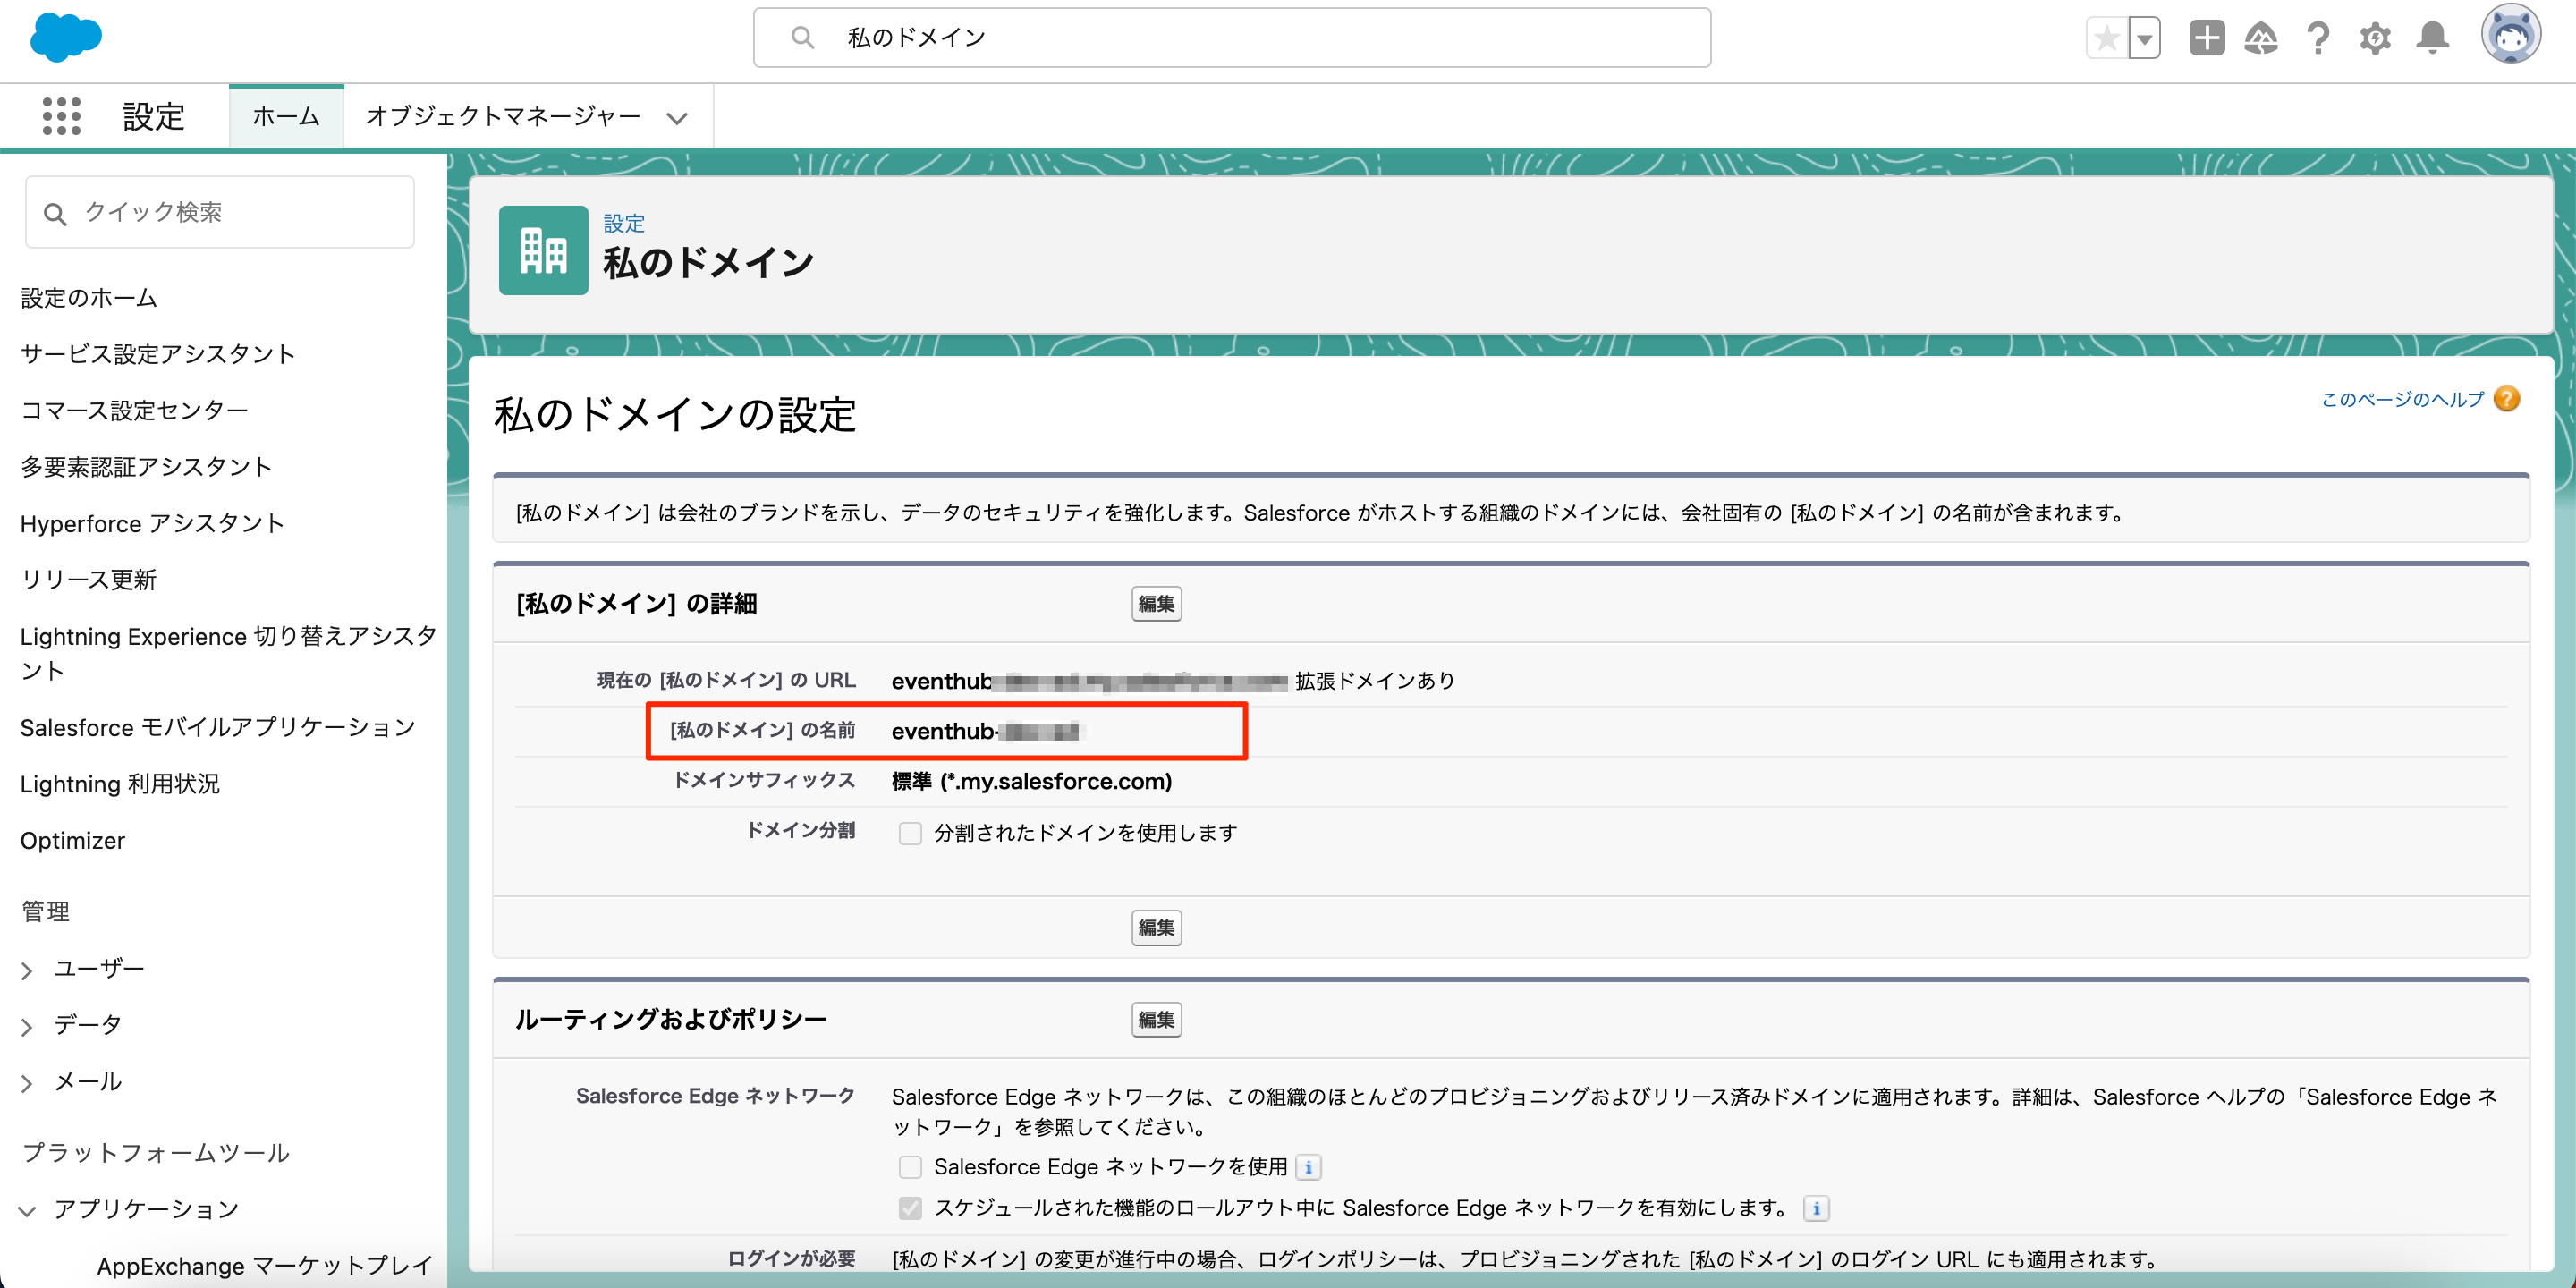Open 多要素認証アシスタント in sidebar
This screenshot has height=1288, width=2576.
tap(146, 467)
